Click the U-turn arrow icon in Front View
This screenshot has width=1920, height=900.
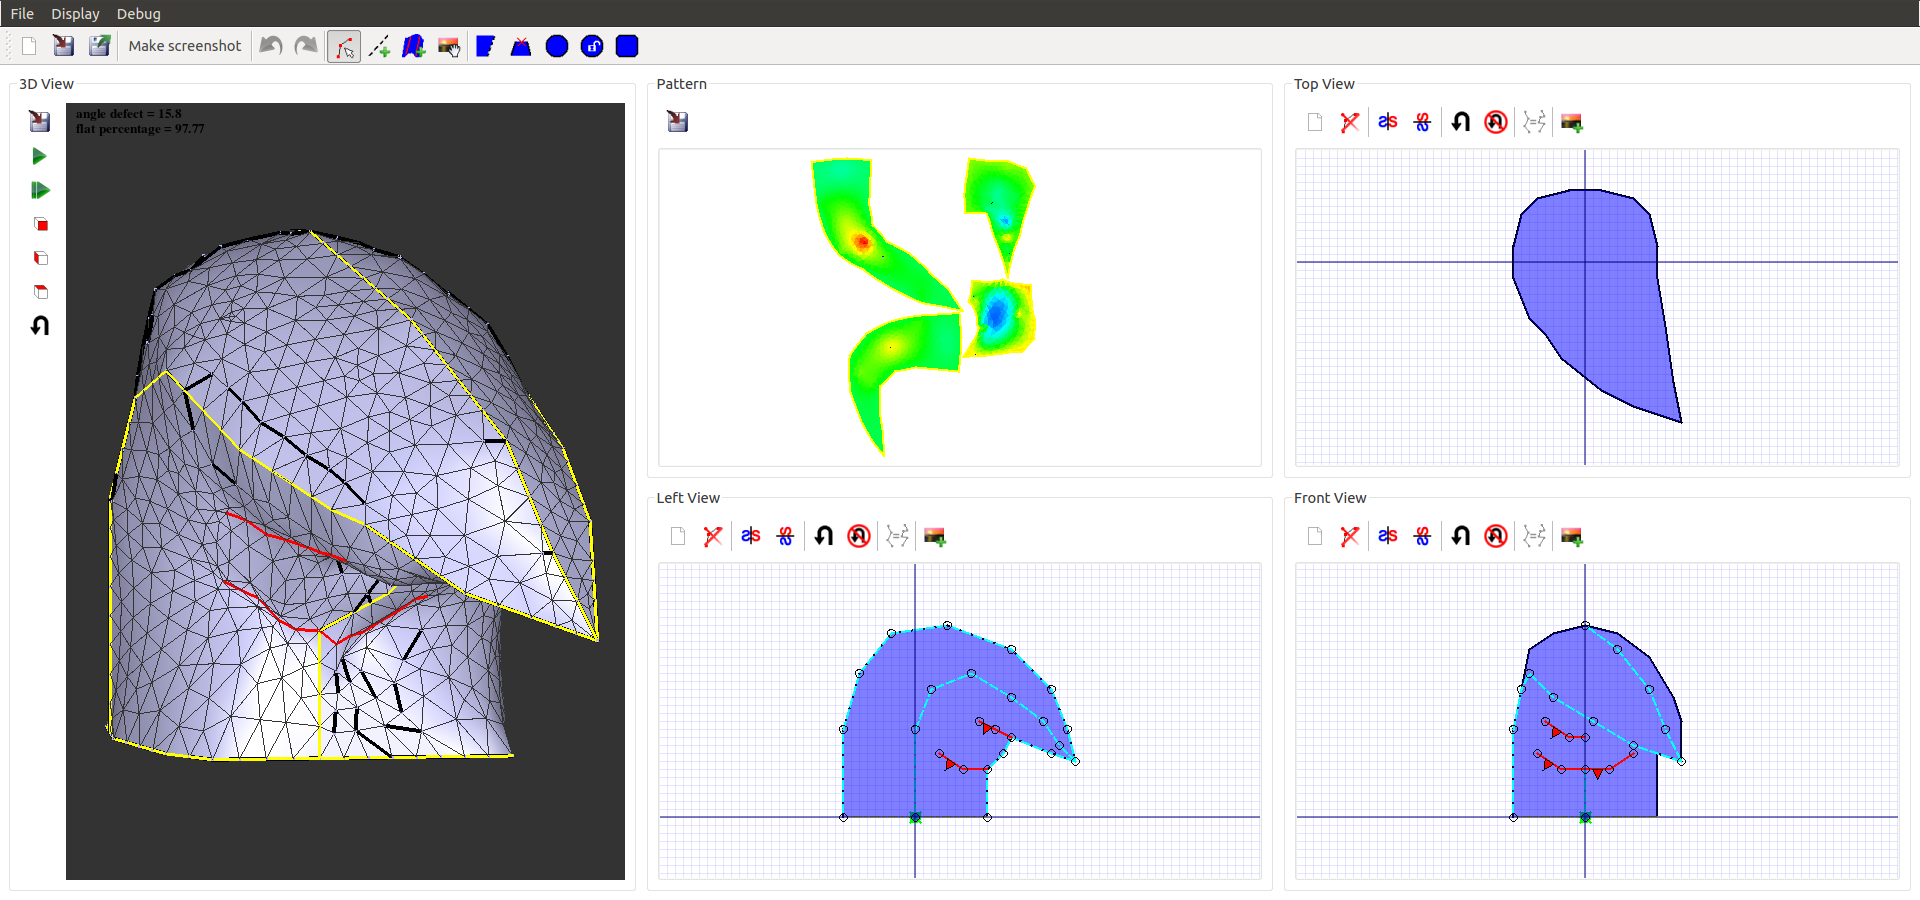click(x=1461, y=536)
